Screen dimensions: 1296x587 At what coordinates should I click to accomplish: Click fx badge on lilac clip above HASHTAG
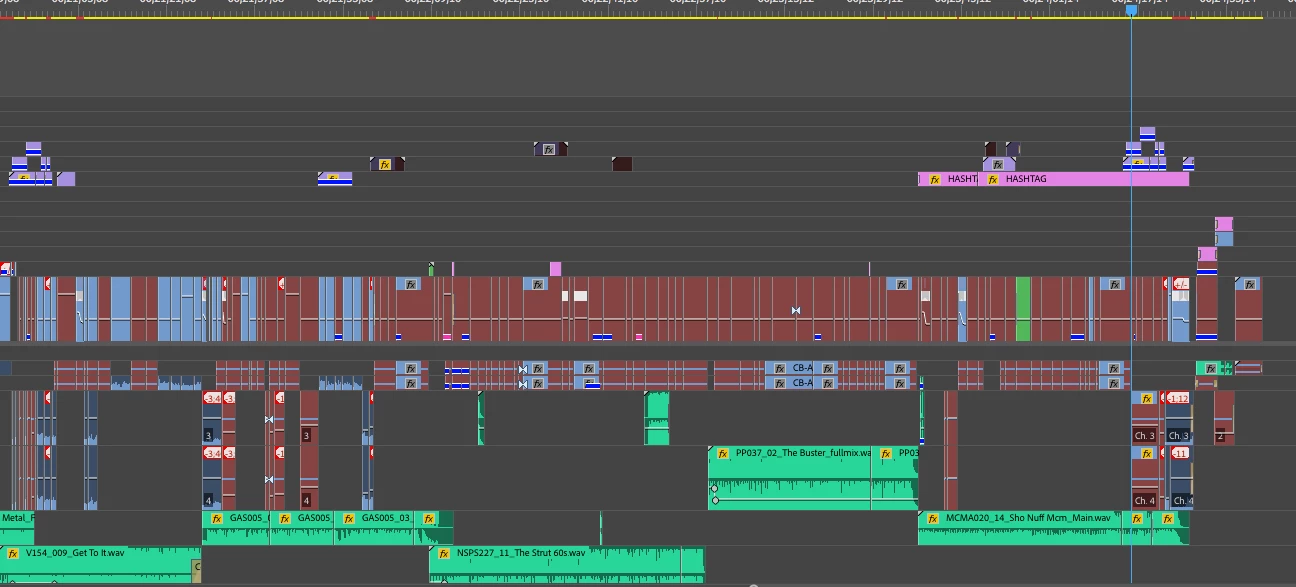[x=997, y=164]
